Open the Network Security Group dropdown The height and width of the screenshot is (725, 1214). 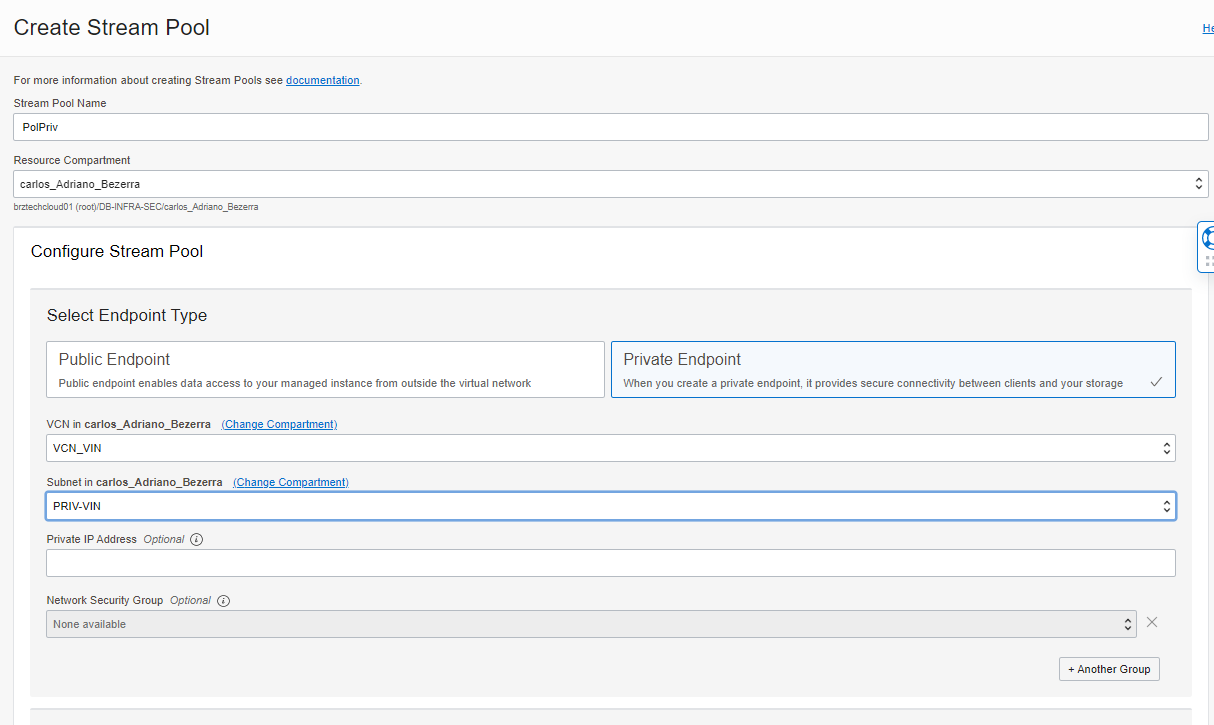590,624
